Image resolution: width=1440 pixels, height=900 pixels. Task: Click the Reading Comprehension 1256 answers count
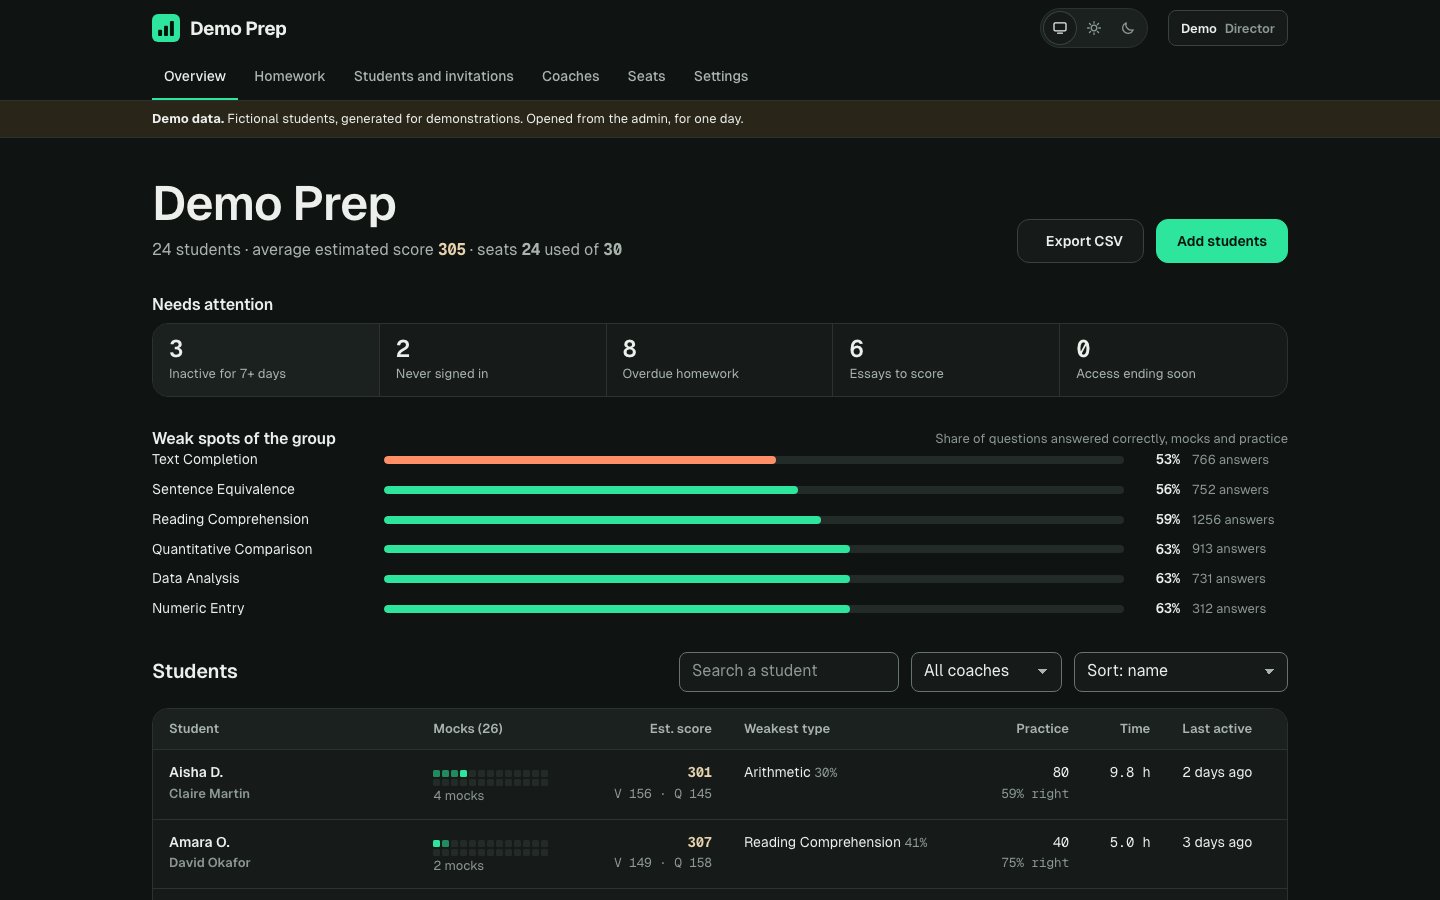click(1233, 520)
